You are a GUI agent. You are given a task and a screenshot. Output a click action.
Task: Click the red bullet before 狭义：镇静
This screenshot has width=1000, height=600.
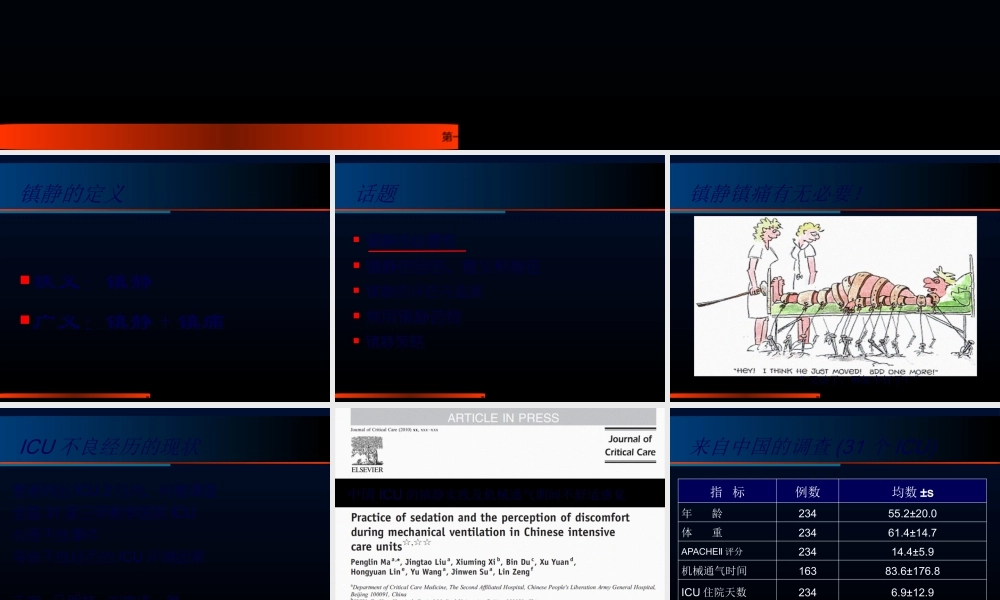[x=24, y=281]
